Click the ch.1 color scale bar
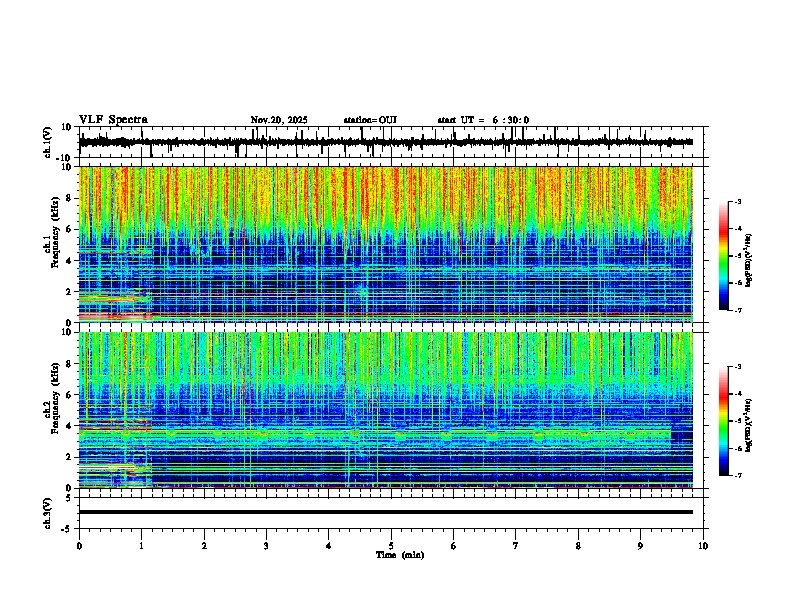This screenshot has height=612, width=792. tap(724, 256)
